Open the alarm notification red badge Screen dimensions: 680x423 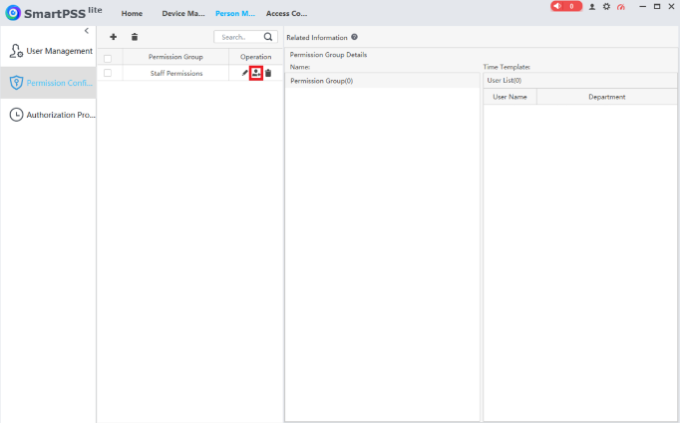point(566,7)
